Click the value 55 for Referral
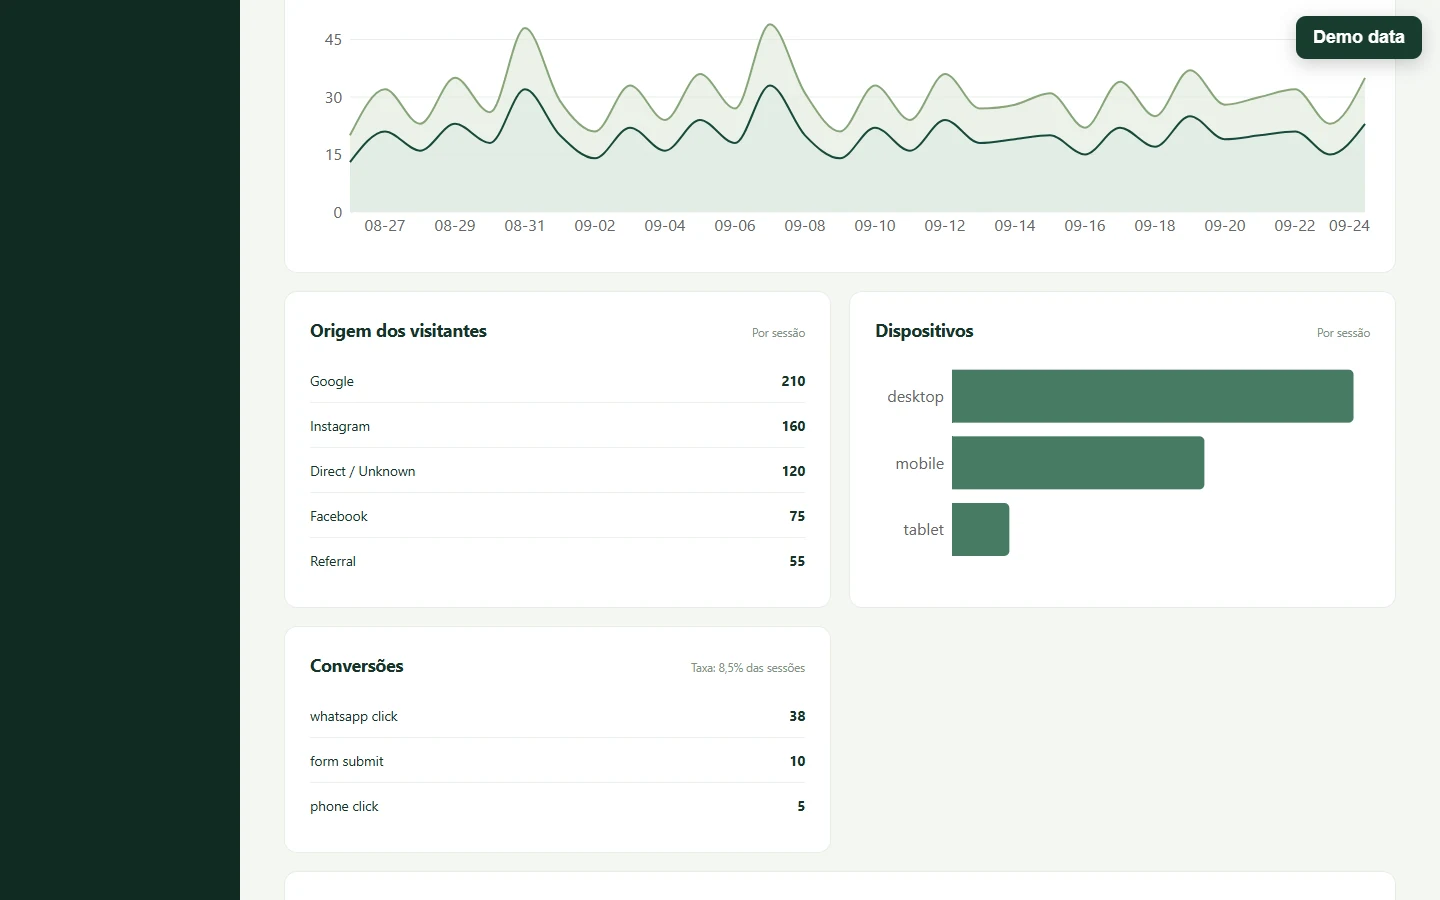This screenshot has height=900, width=1440. click(x=797, y=561)
